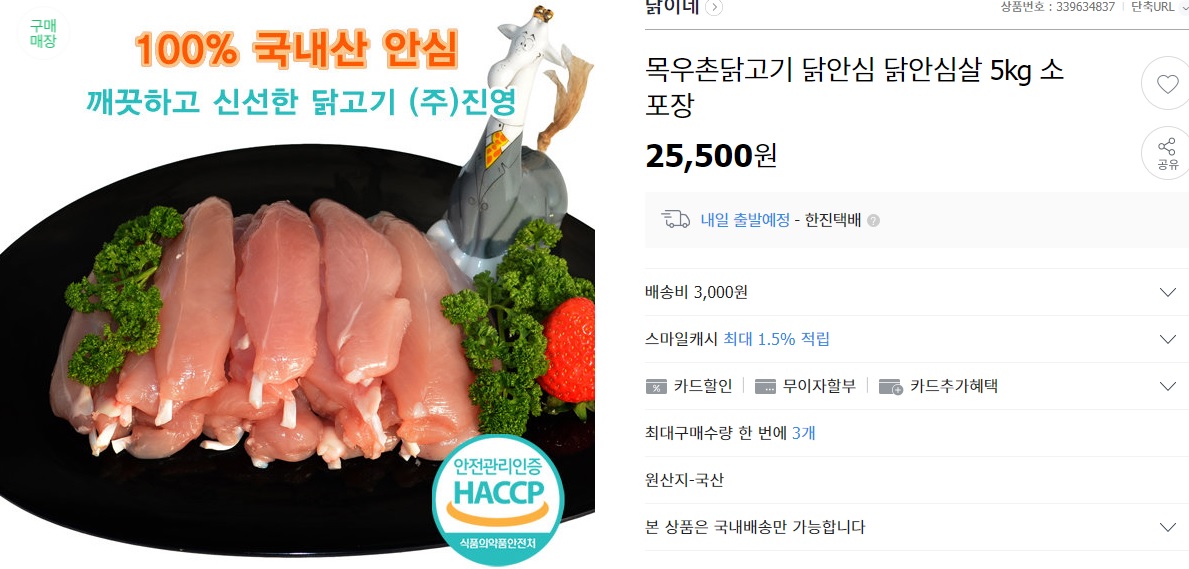Click the chicken tenderloin product image
Viewport: 1189px width, 569px height.
click(297, 284)
